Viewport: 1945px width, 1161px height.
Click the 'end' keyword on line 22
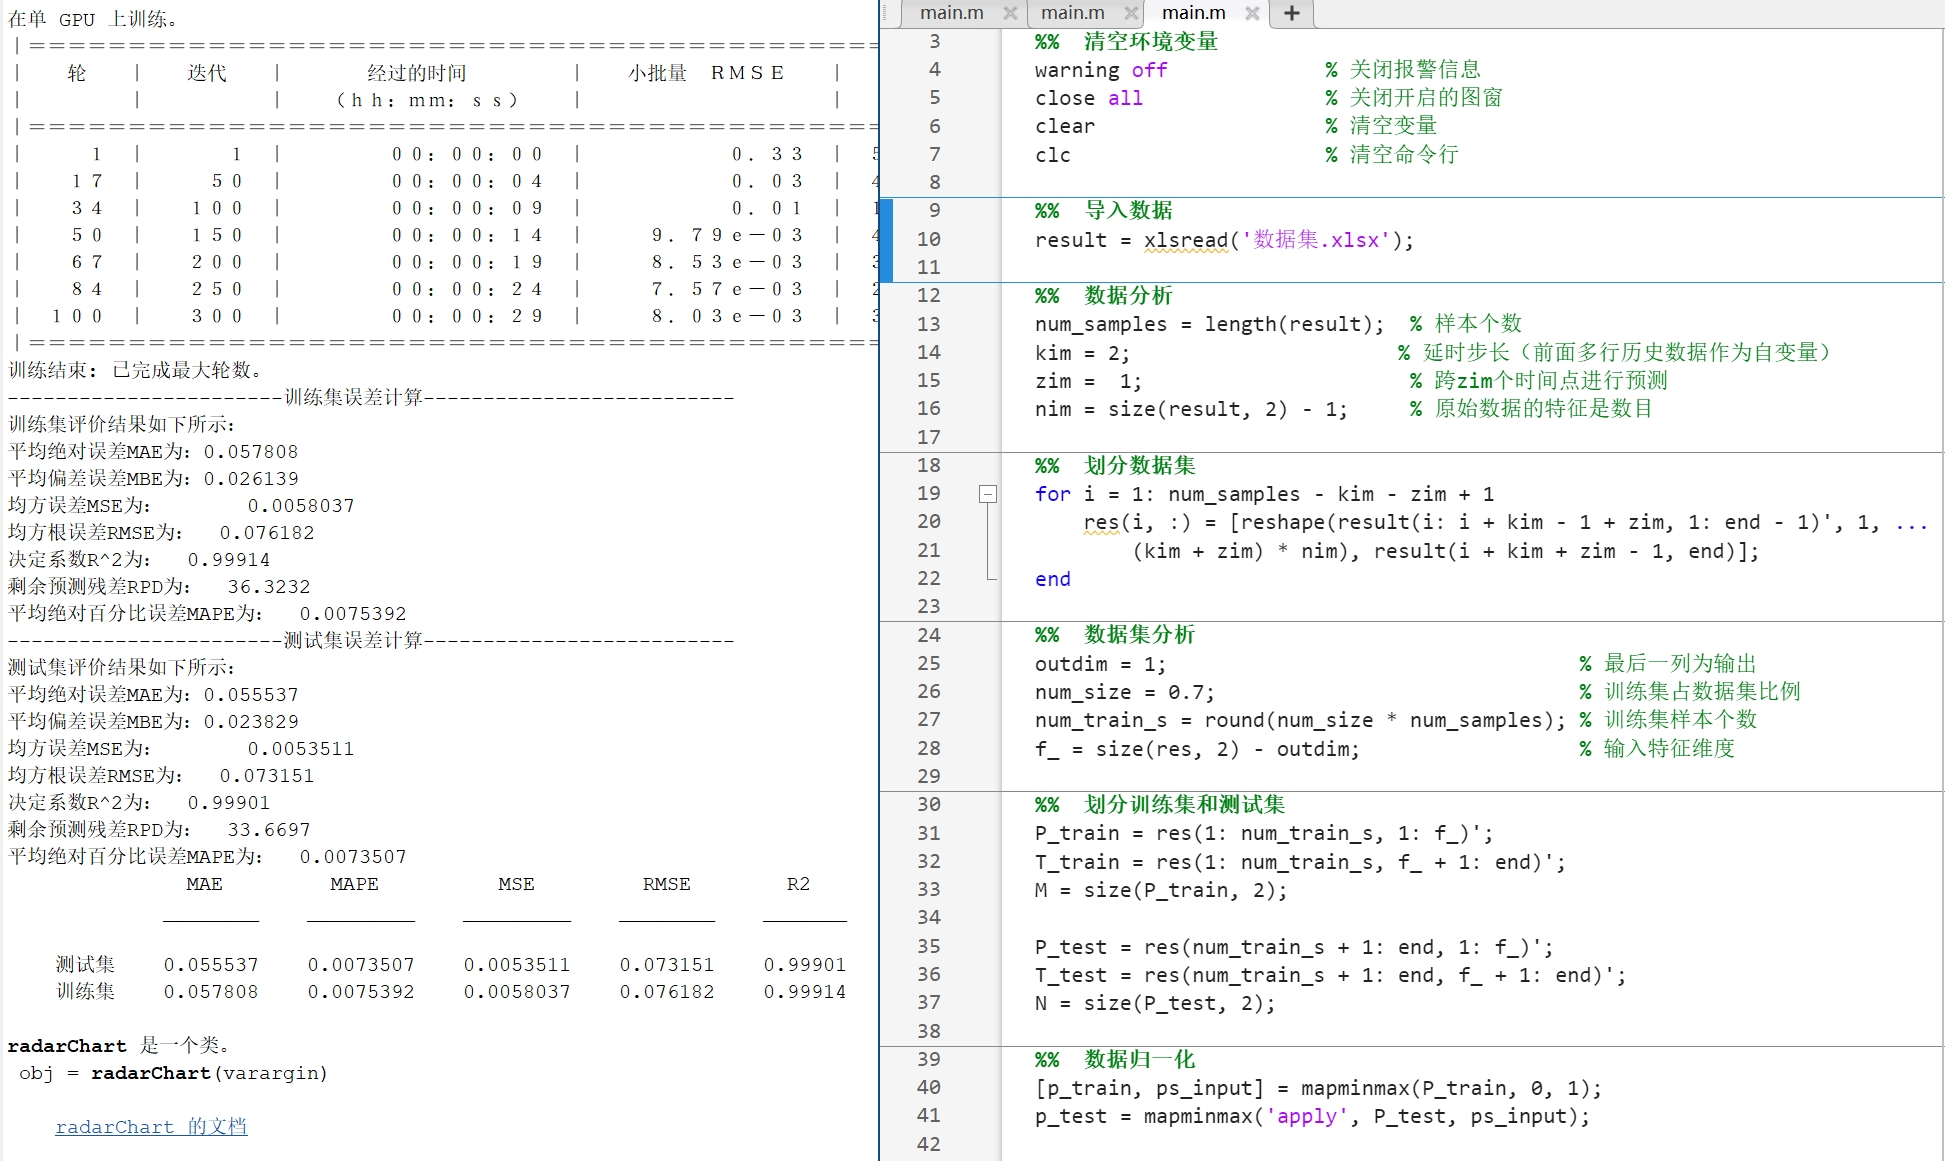click(x=1052, y=579)
